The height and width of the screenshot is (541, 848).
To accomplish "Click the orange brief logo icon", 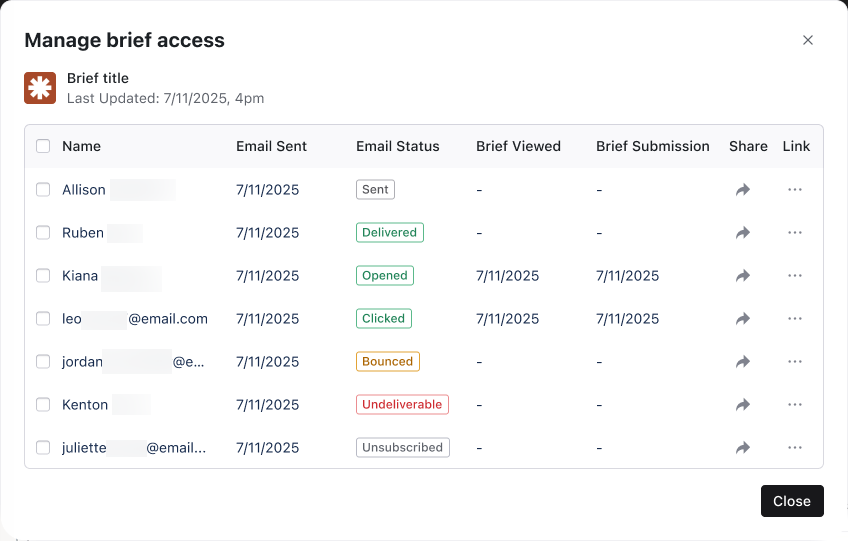I will pyautogui.click(x=40, y=88).
